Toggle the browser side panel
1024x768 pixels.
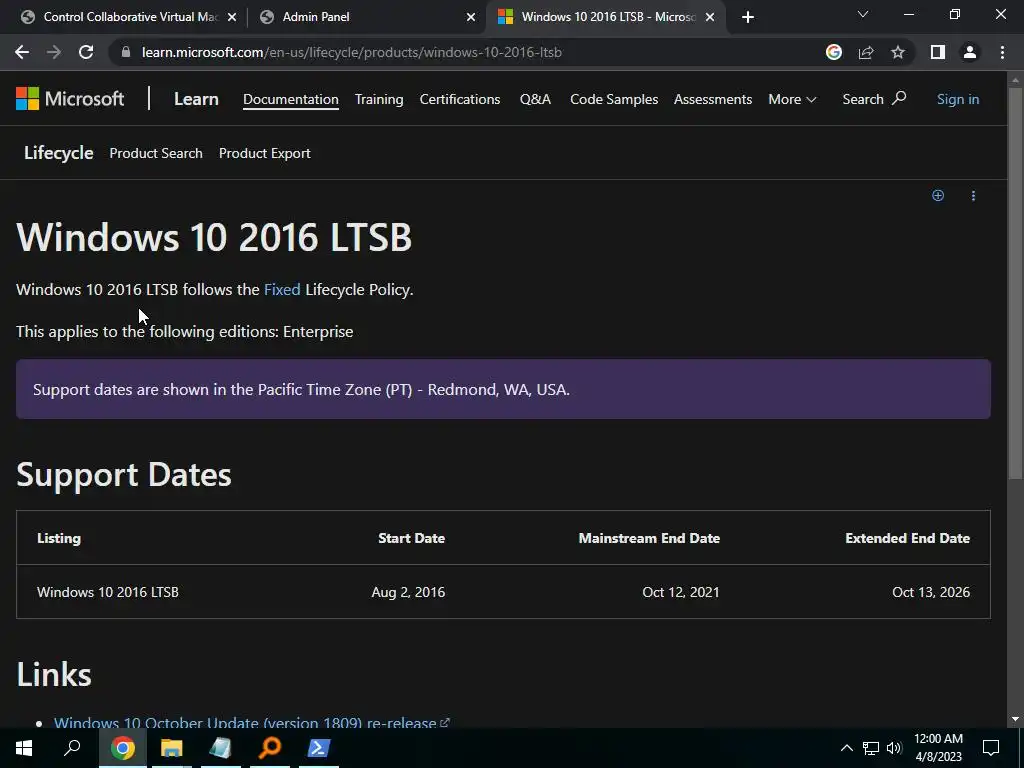click(x=938, y=52)
